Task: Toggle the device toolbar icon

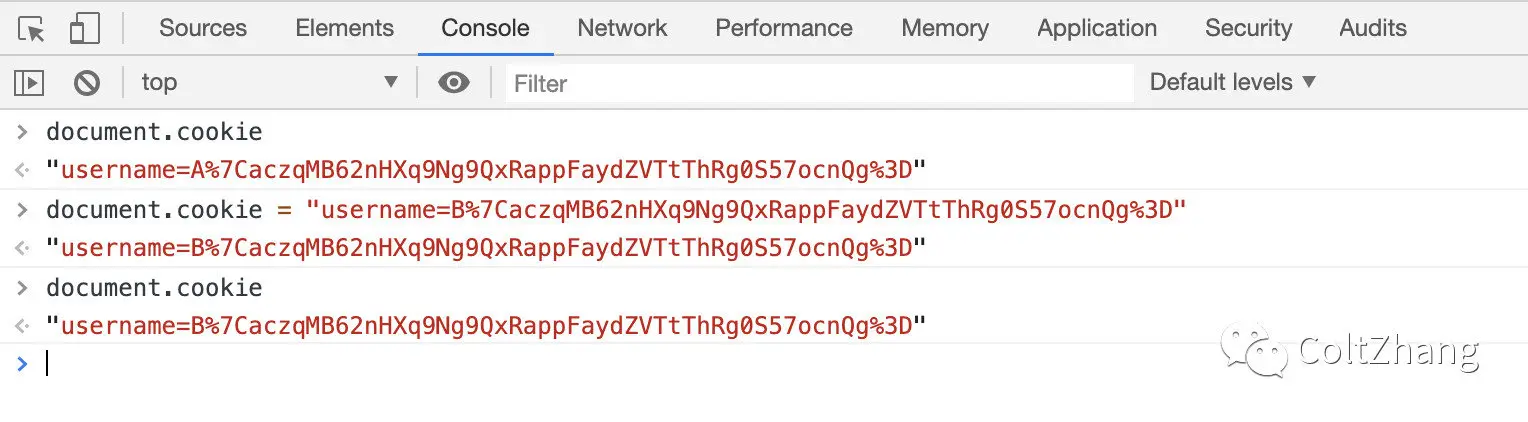Action: pos(83,29)
